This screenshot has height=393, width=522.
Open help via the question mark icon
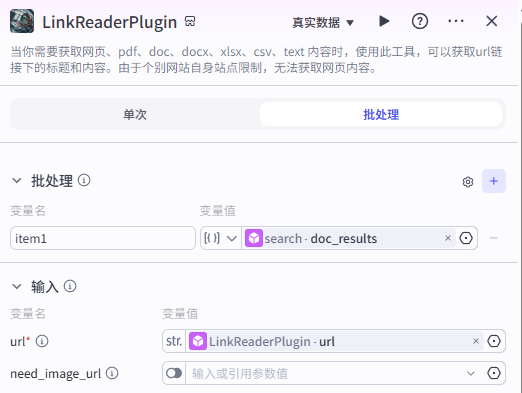(420, 22)
